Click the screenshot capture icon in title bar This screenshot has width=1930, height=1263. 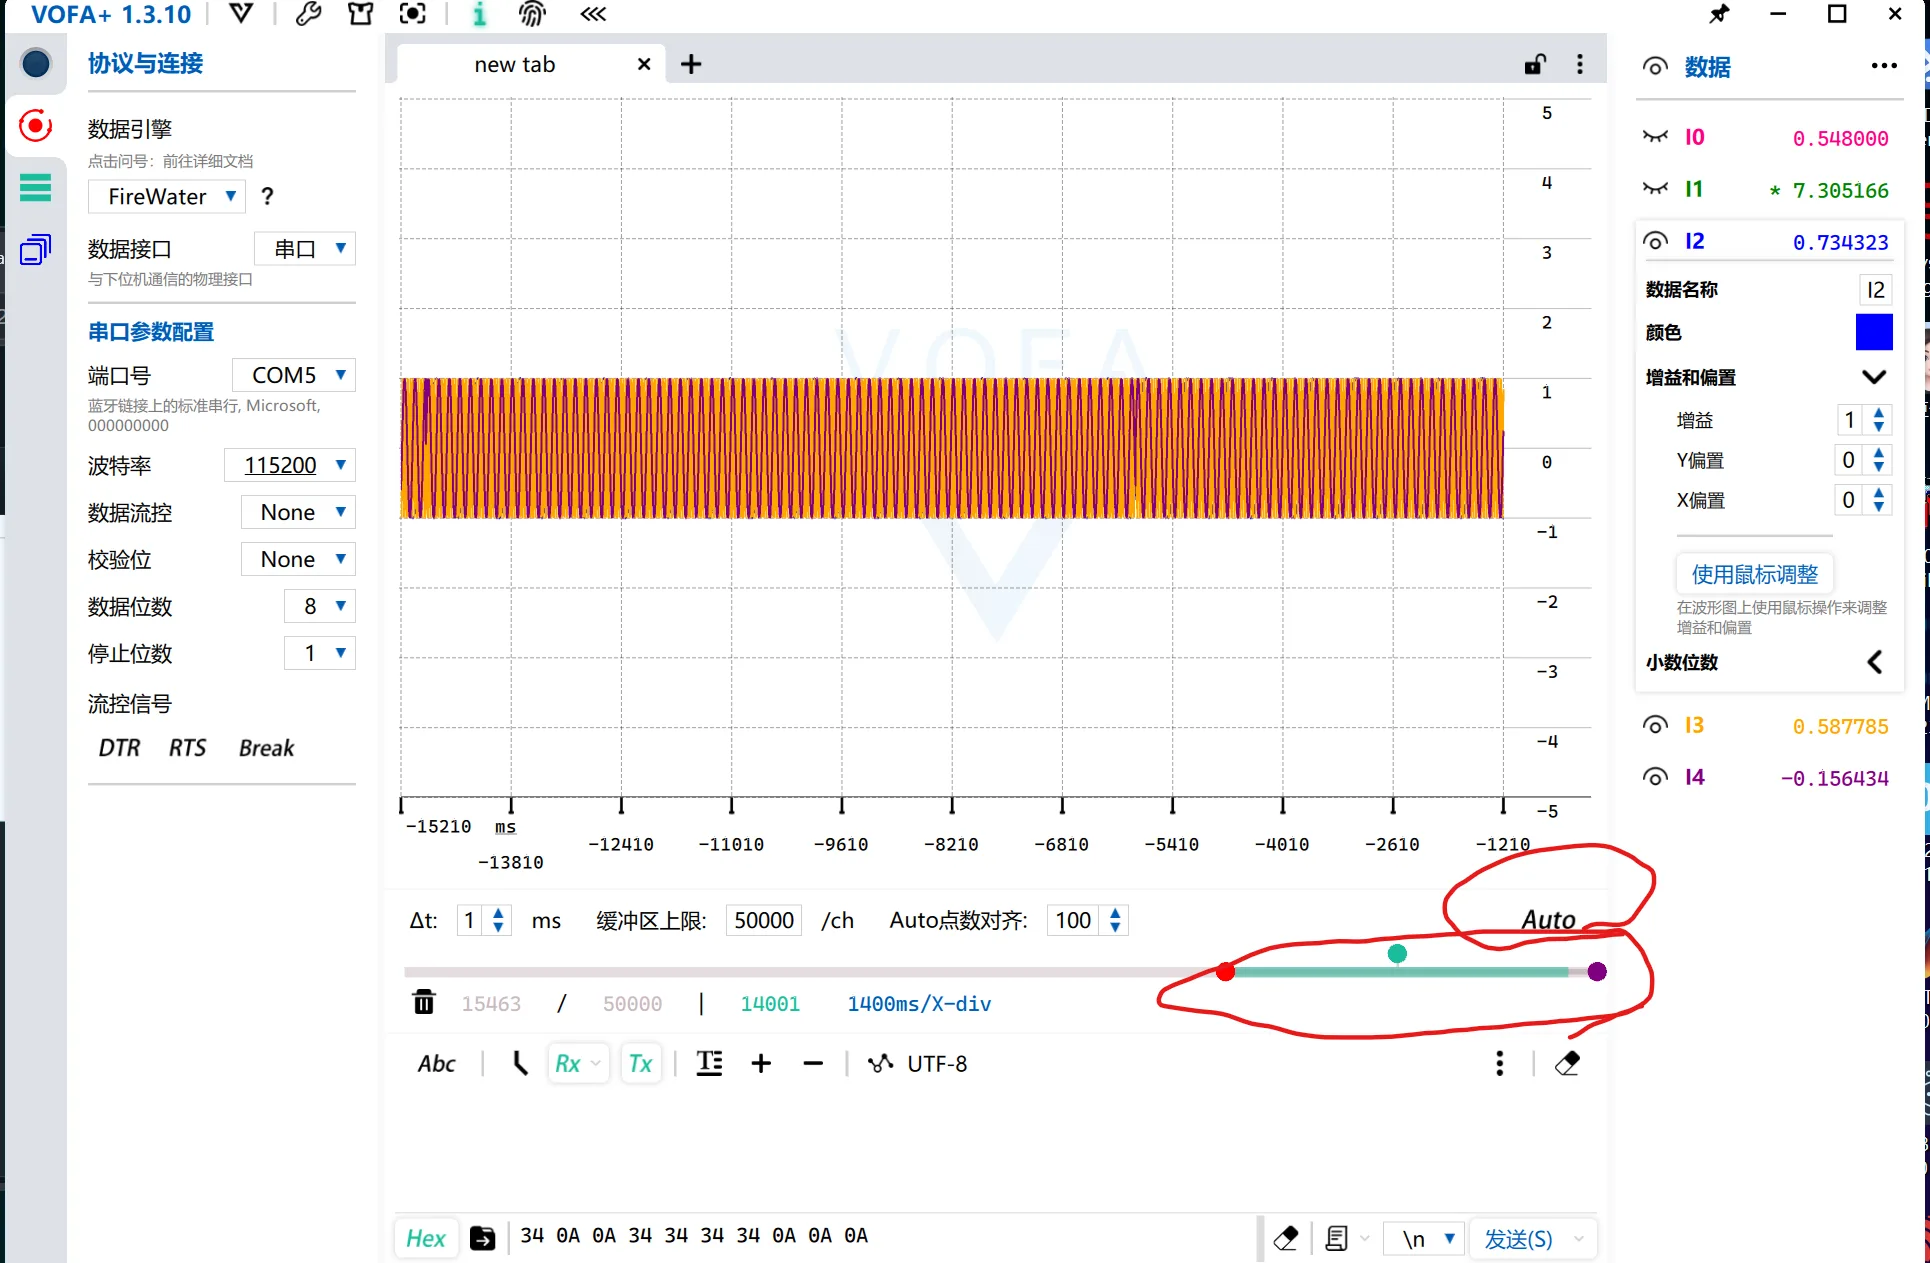pyautogui.click(x=413, y=14)
